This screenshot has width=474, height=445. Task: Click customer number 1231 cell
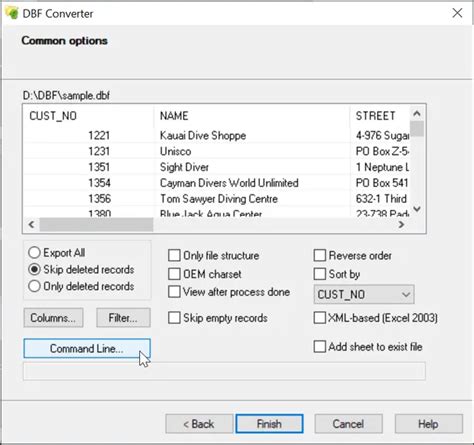coord(99,151)
